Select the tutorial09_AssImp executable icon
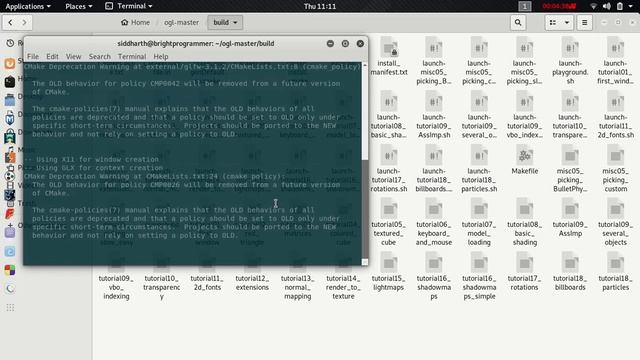 coord(570,209)
